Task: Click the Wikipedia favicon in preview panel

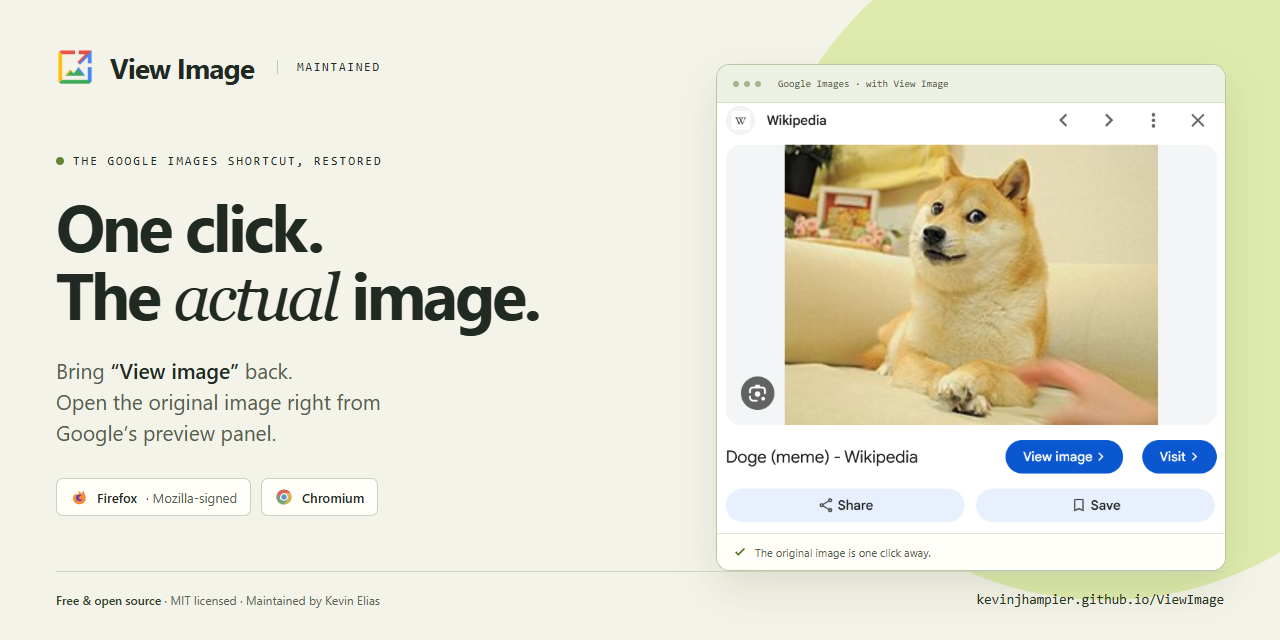Action: click(740, 121)
